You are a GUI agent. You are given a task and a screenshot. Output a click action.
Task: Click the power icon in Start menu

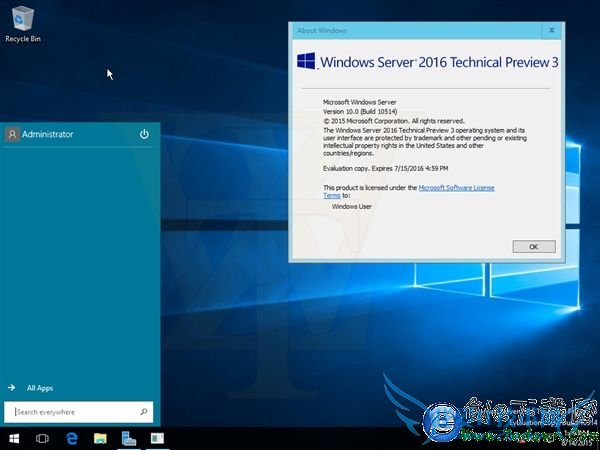[144, 134]
